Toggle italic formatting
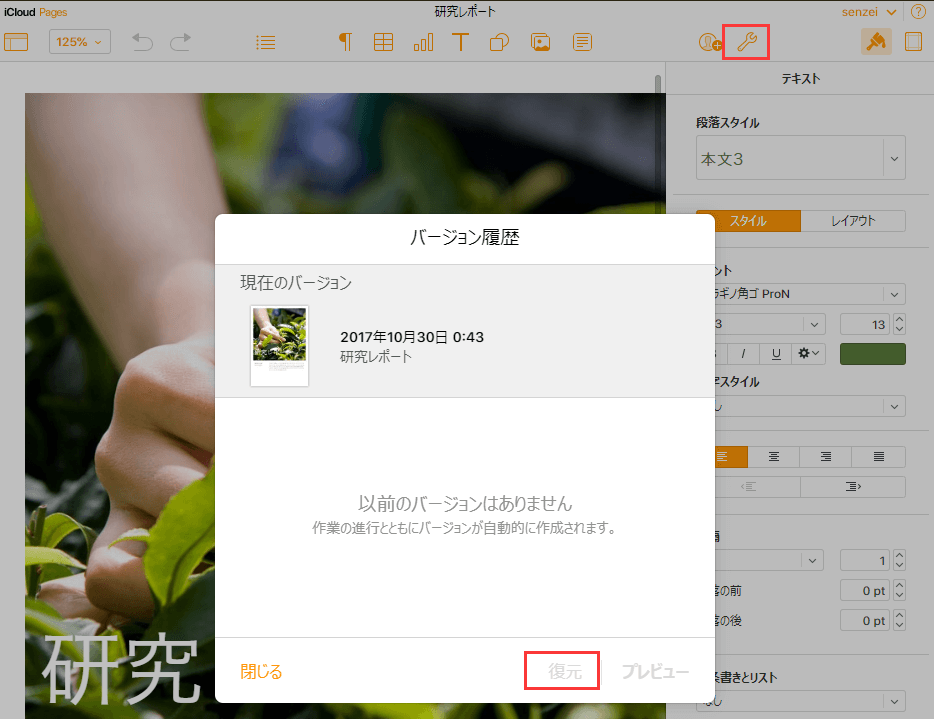 pos(742,353)
